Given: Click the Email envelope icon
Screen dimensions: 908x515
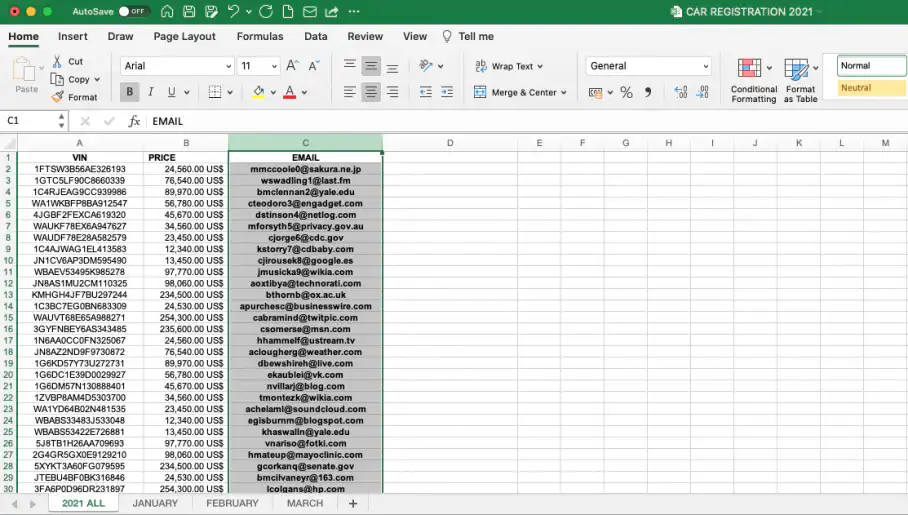Looking at the screenshot, I should coord(310,12).
